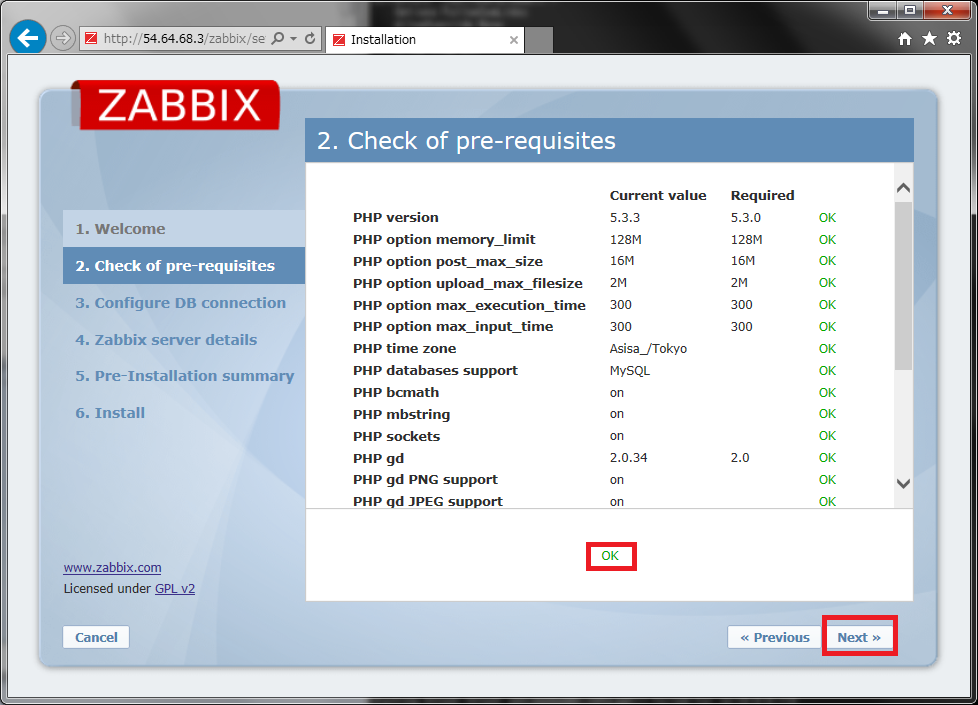The width and height of the screenshot is (978, 705).
Task: Click the 5.3.3 PHP version value
Action: [624, 218]
